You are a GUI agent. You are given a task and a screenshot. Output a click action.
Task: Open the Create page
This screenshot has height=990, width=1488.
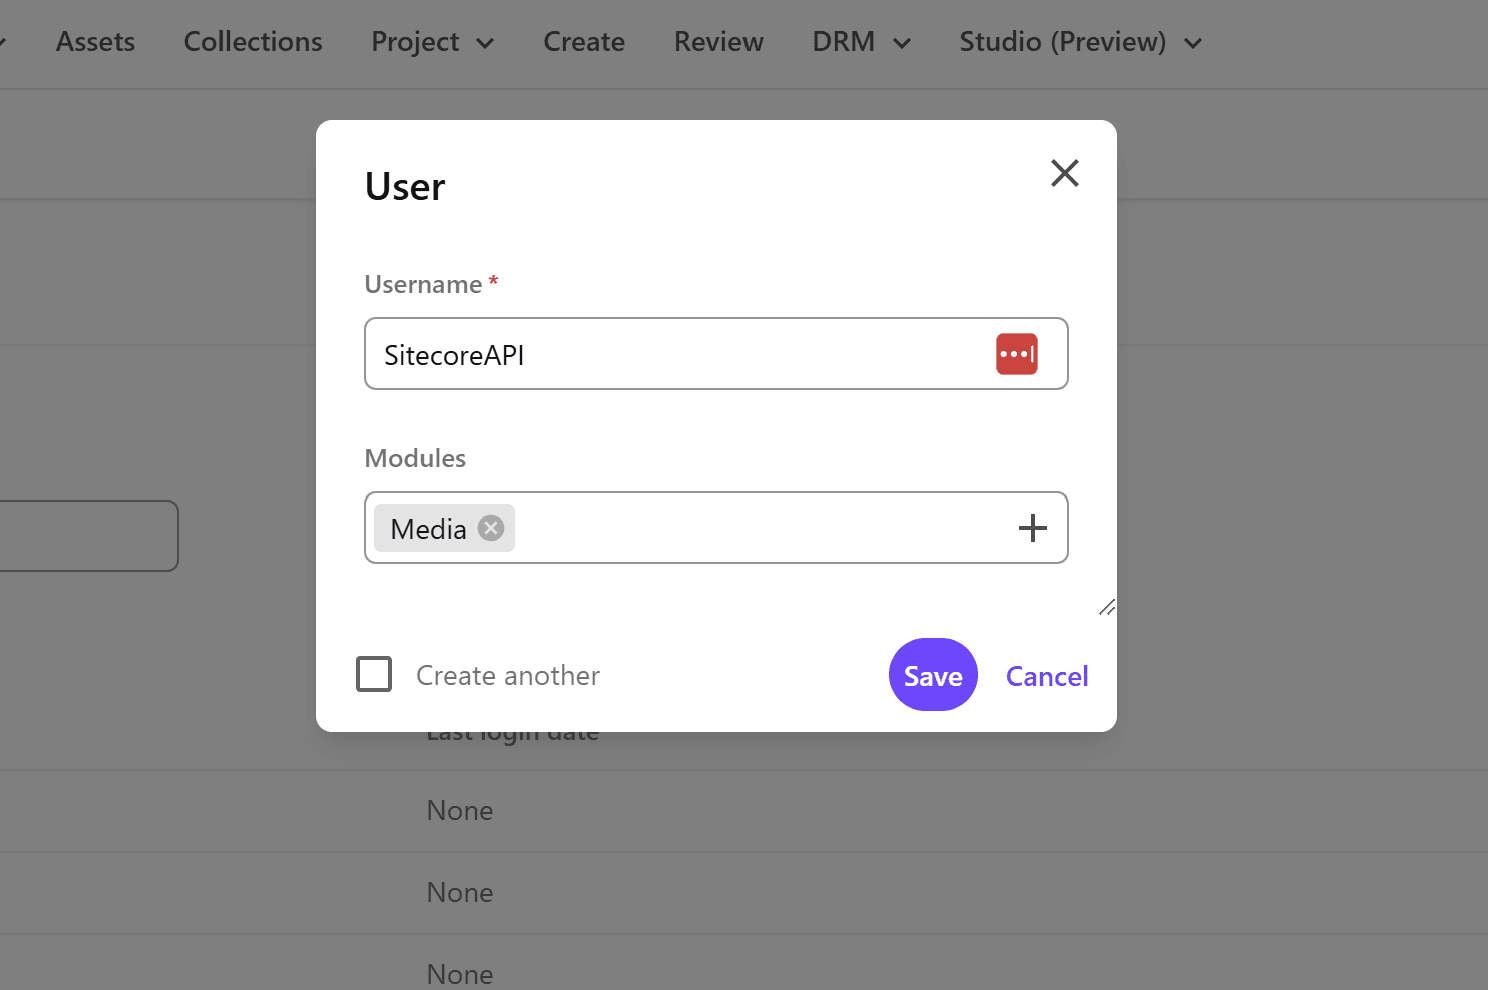(584, 42)
